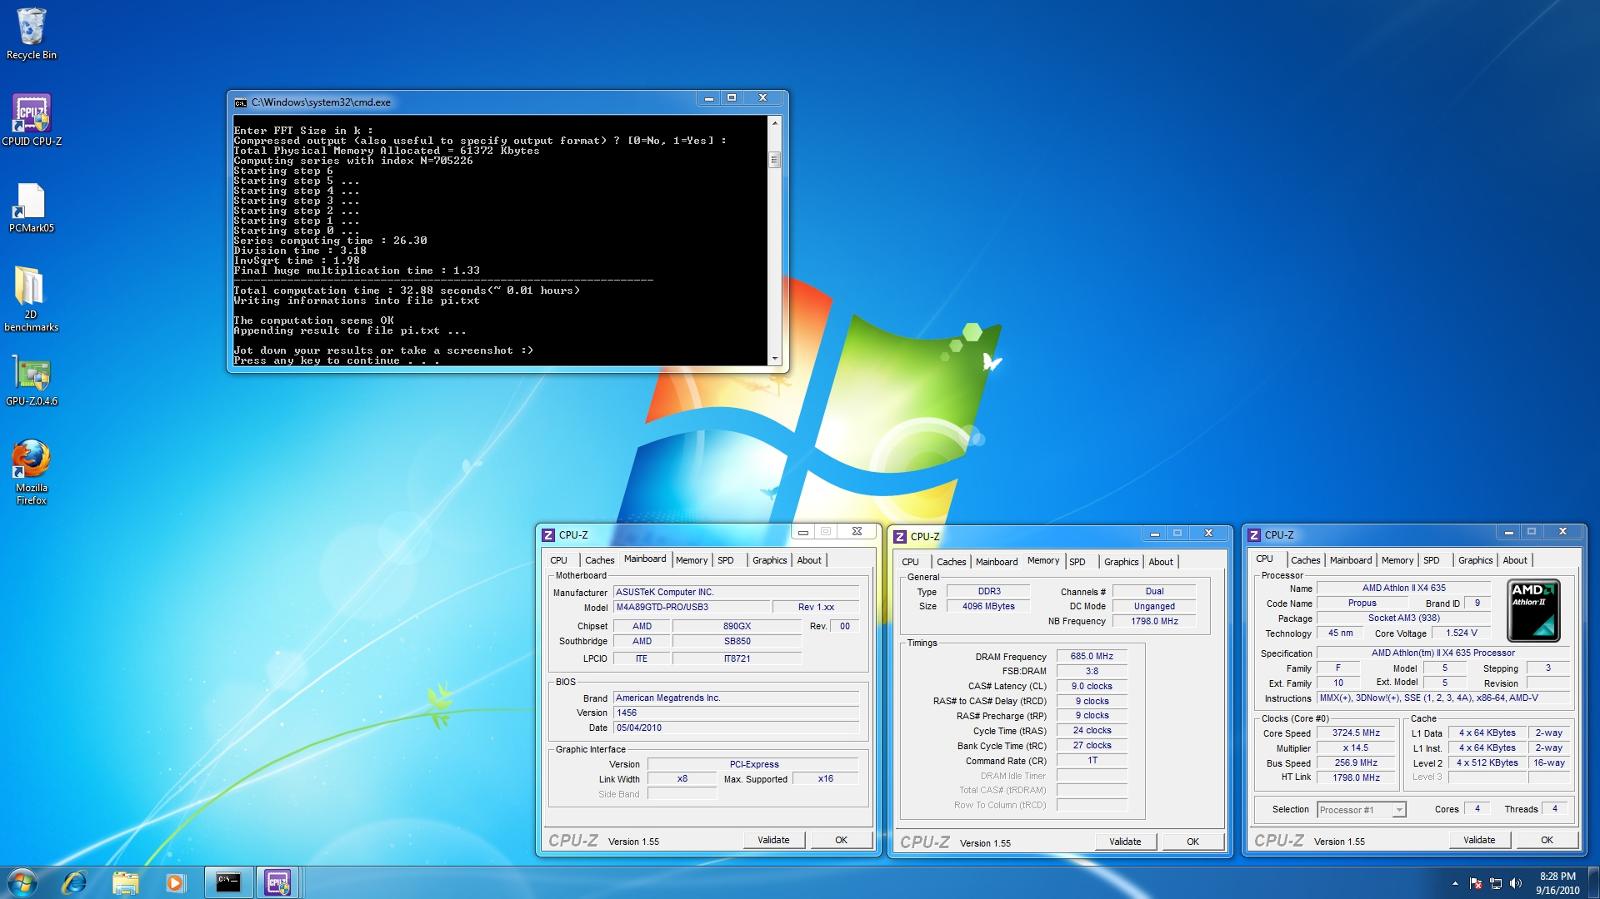Open Windows Media Player from the taskbar
This screenshot has height=899, width=1600.
pos(175,882)
